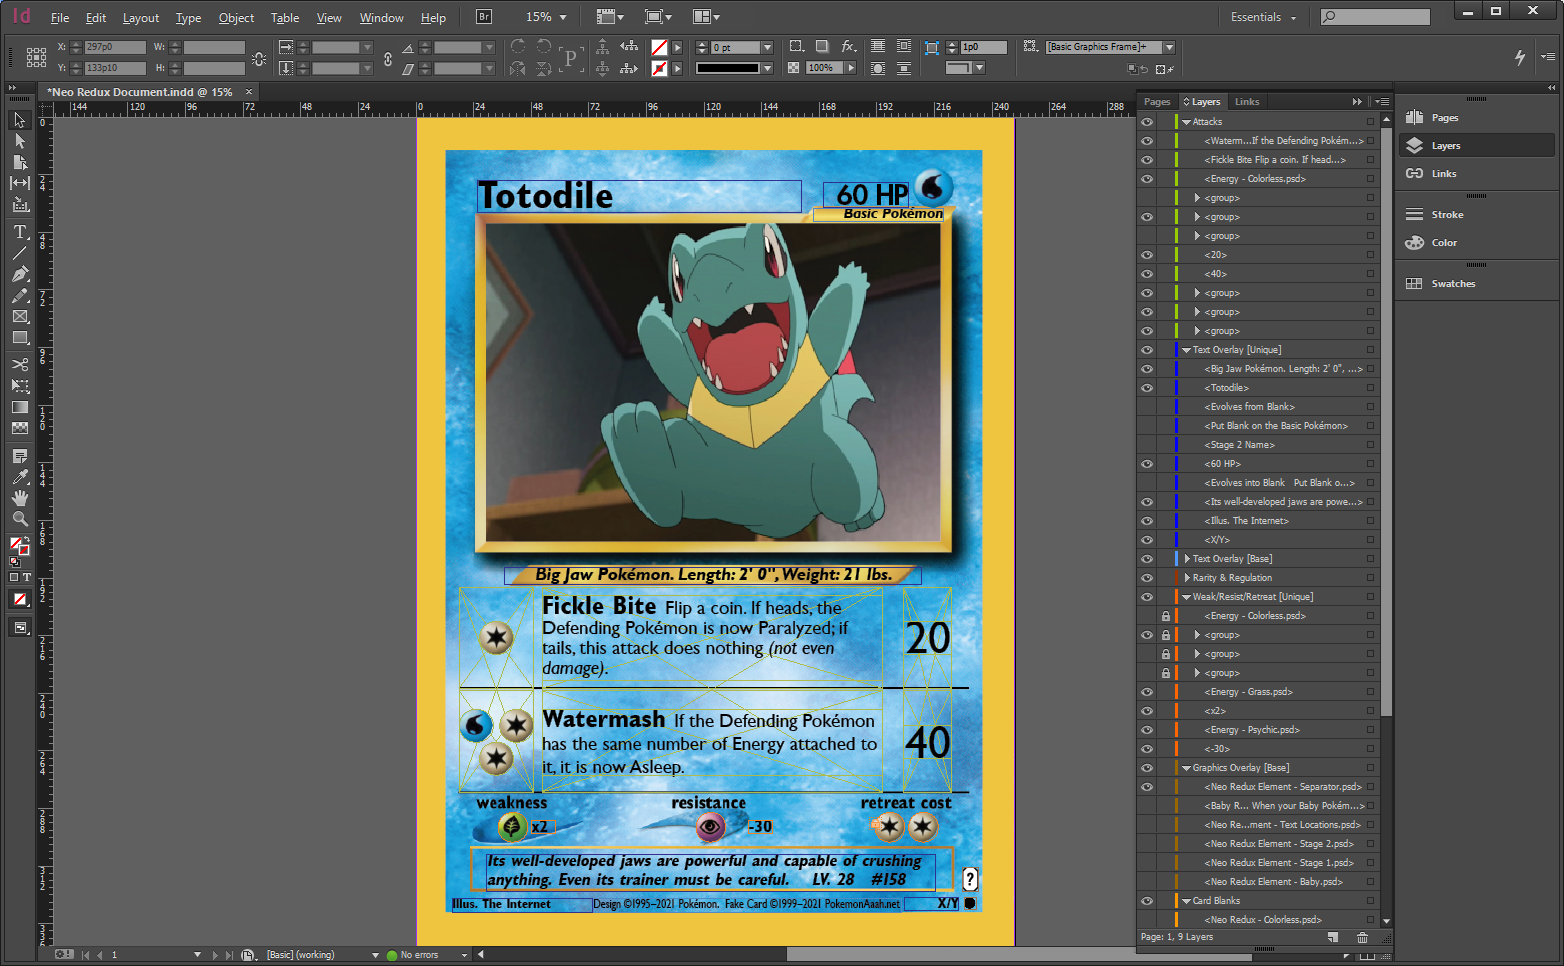Select the Selection tool arrow

click(19, 120)
